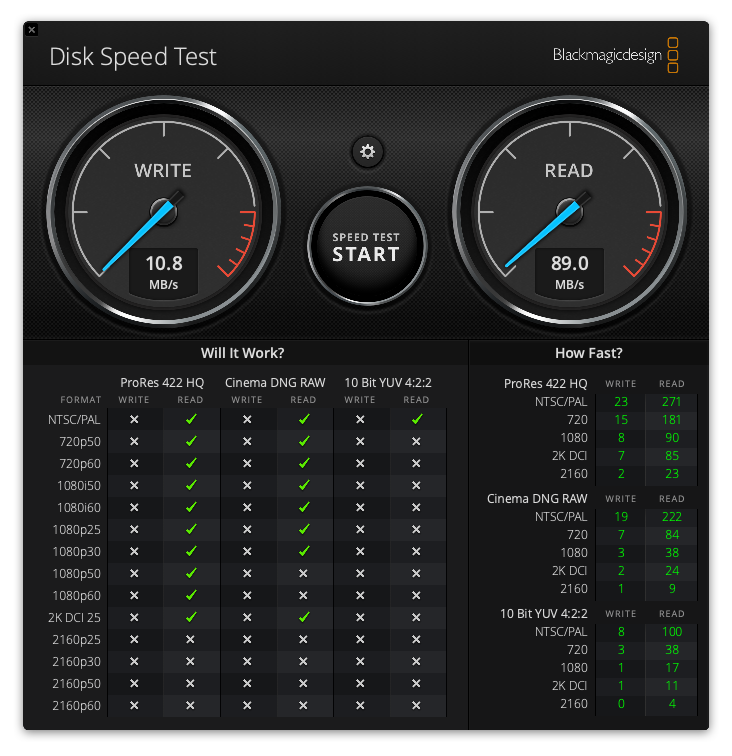The height and width of the screenshot is (756, 732).
Task: Click Cinema DNG RAW NTSC/PAL write value 19
Action: [x=621, y=517]
